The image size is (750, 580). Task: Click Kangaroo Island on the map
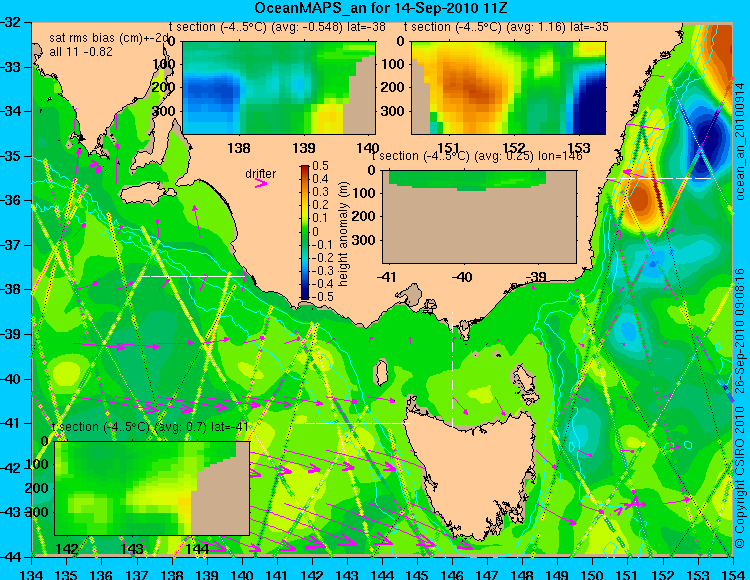pos(147,195)
